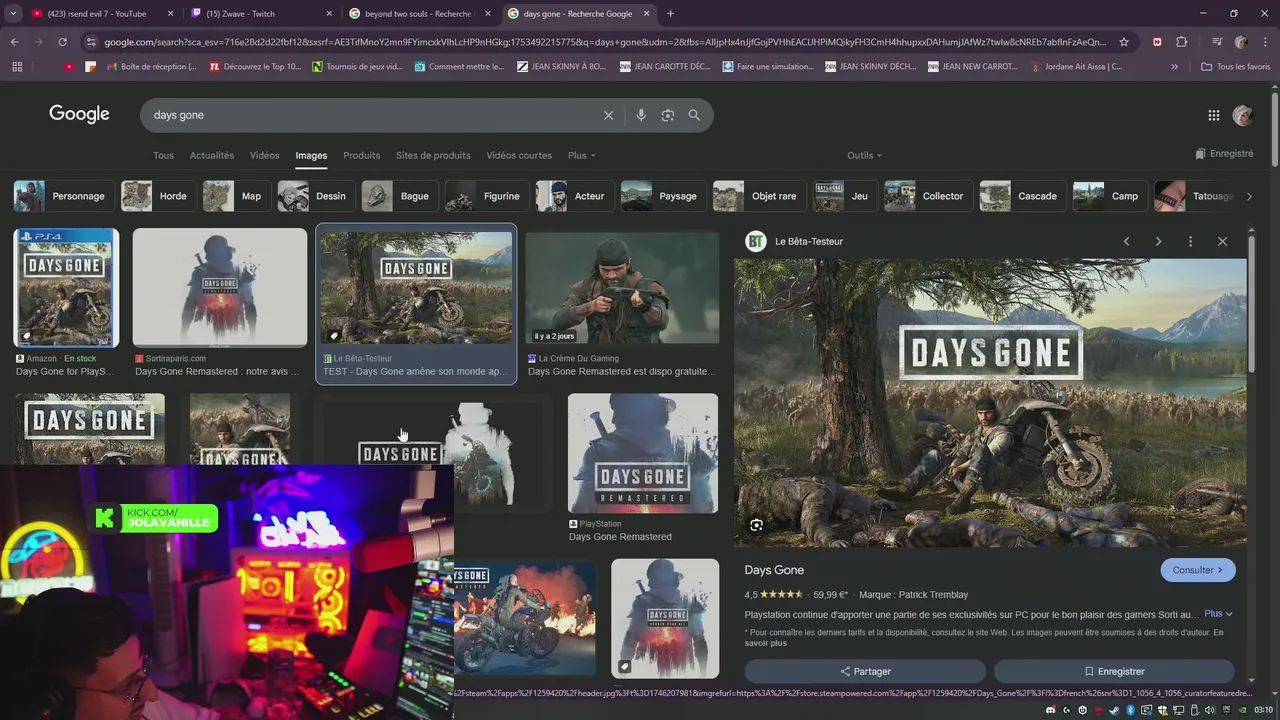Click the magnifier search icon
The image size is (1280, 720).
[694, 115]
